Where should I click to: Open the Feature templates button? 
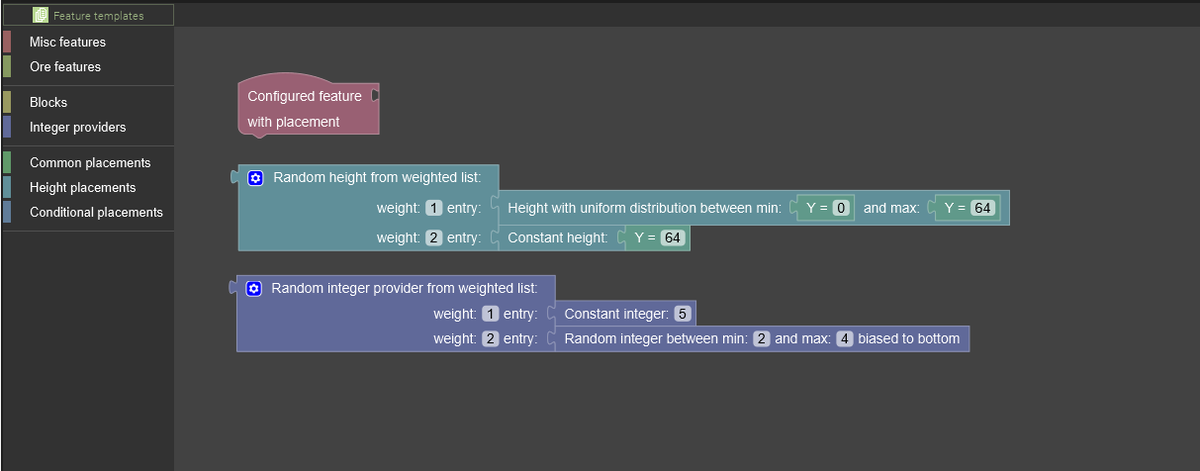click(88, 15)
